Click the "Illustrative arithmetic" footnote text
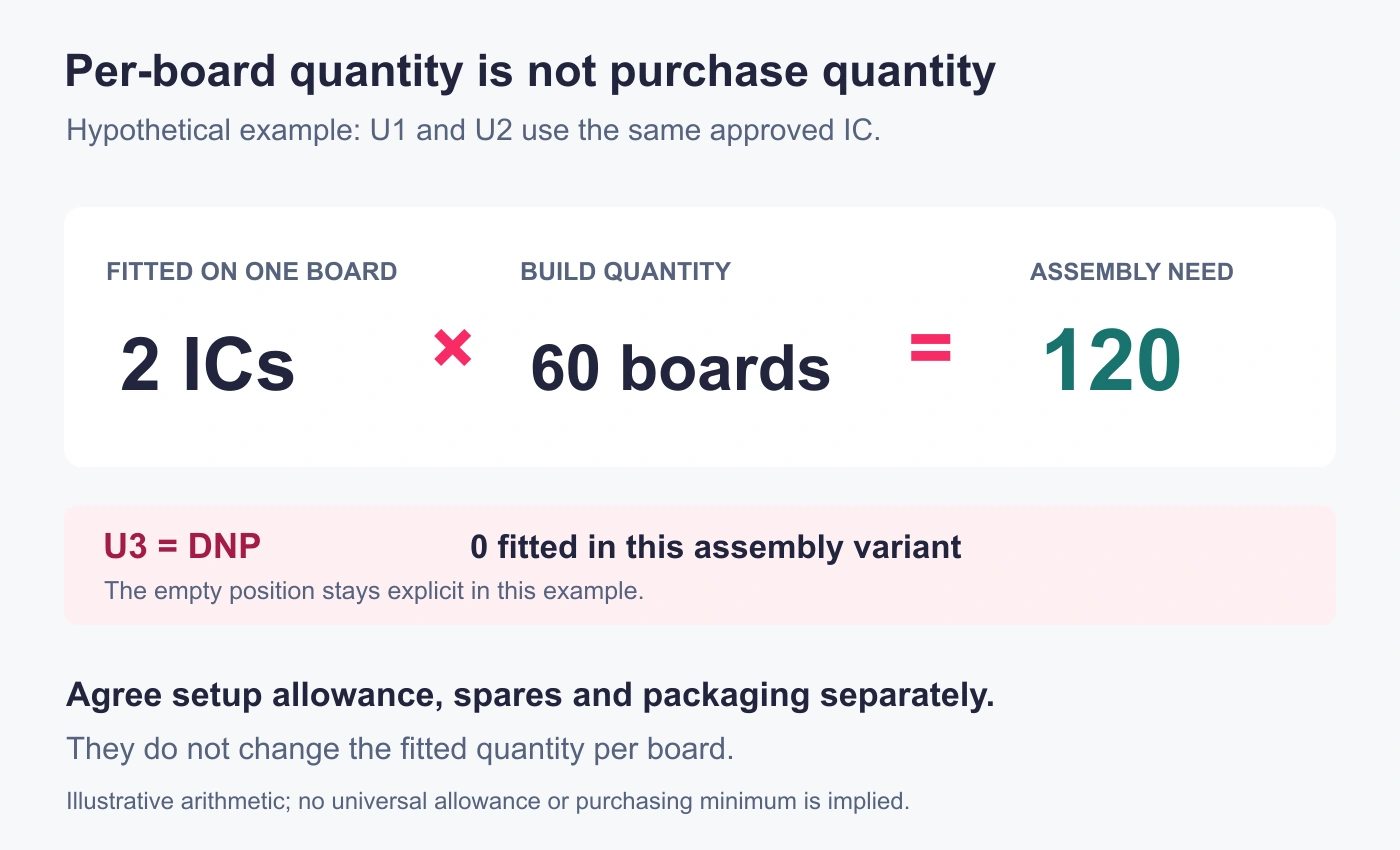 pyautogui.click(x=488, y=801)
